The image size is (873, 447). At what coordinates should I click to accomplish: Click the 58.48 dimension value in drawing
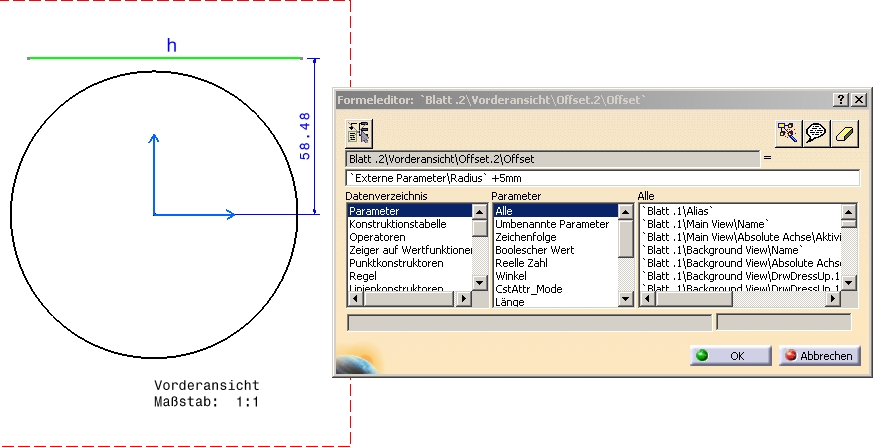(305, 136)
